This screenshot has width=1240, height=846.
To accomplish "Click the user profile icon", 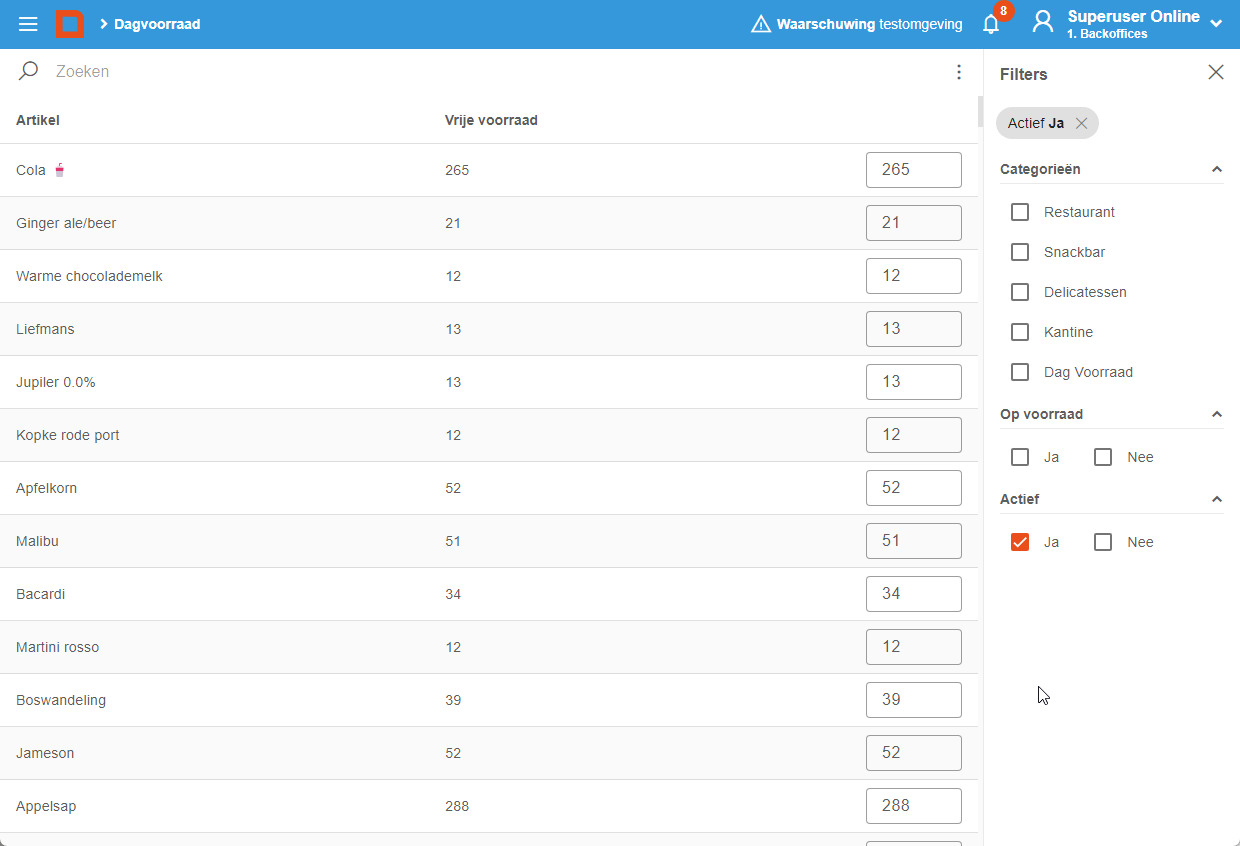I will [1043, 22].
